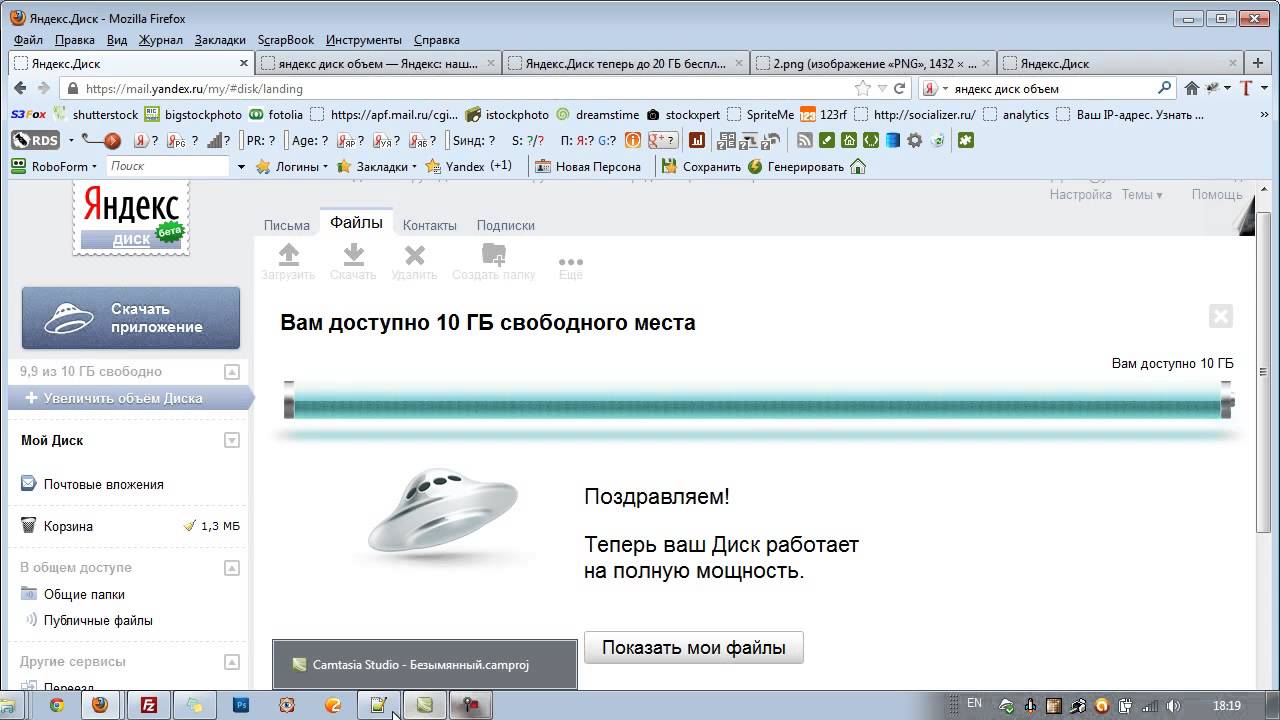Click the Удалить delete icon
Viewport: 1280px width, 720px height.
click(414, 255)
